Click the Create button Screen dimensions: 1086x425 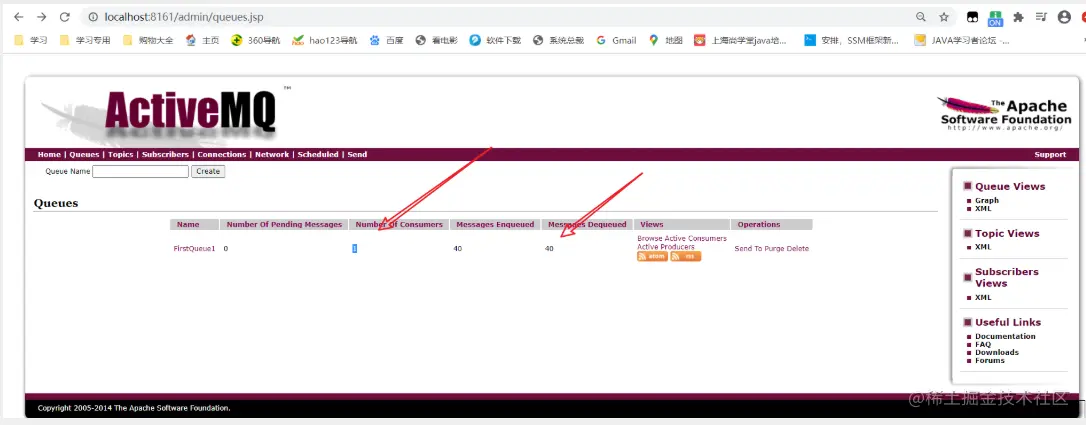coord(208,171)
